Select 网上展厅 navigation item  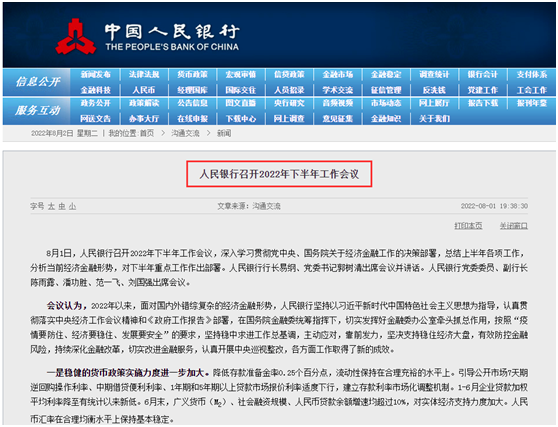(x=435, y=103)
